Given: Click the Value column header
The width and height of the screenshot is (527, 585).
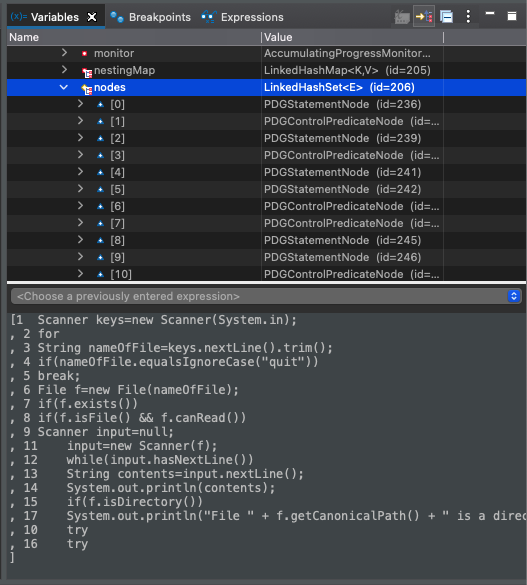Looking at the screenshot, I should [x=352, y=37].
